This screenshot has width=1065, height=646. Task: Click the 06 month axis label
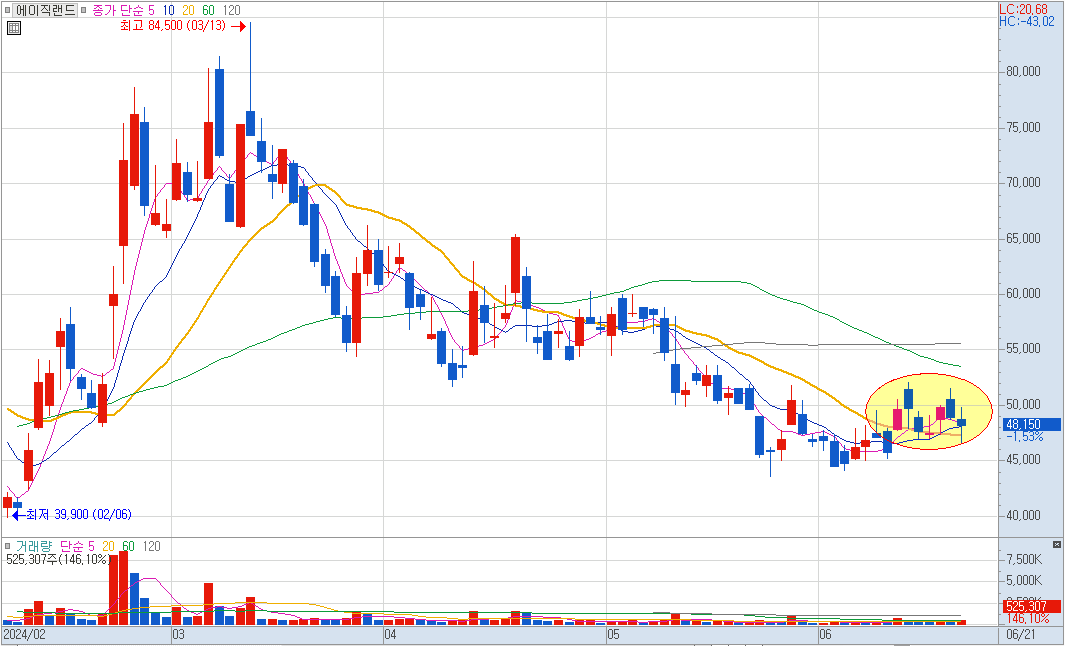tap(825, 634)
